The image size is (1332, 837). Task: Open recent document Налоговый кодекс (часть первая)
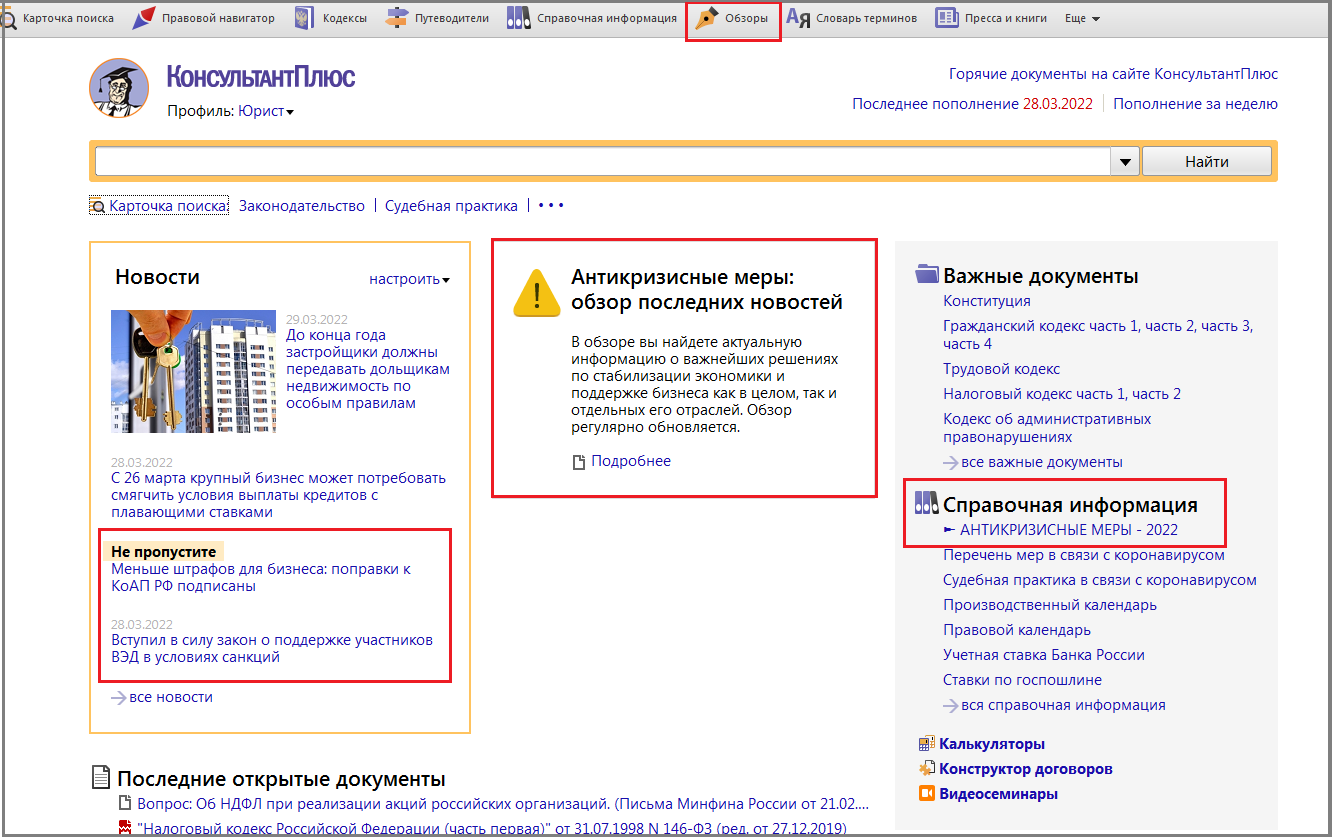point(491,828)
